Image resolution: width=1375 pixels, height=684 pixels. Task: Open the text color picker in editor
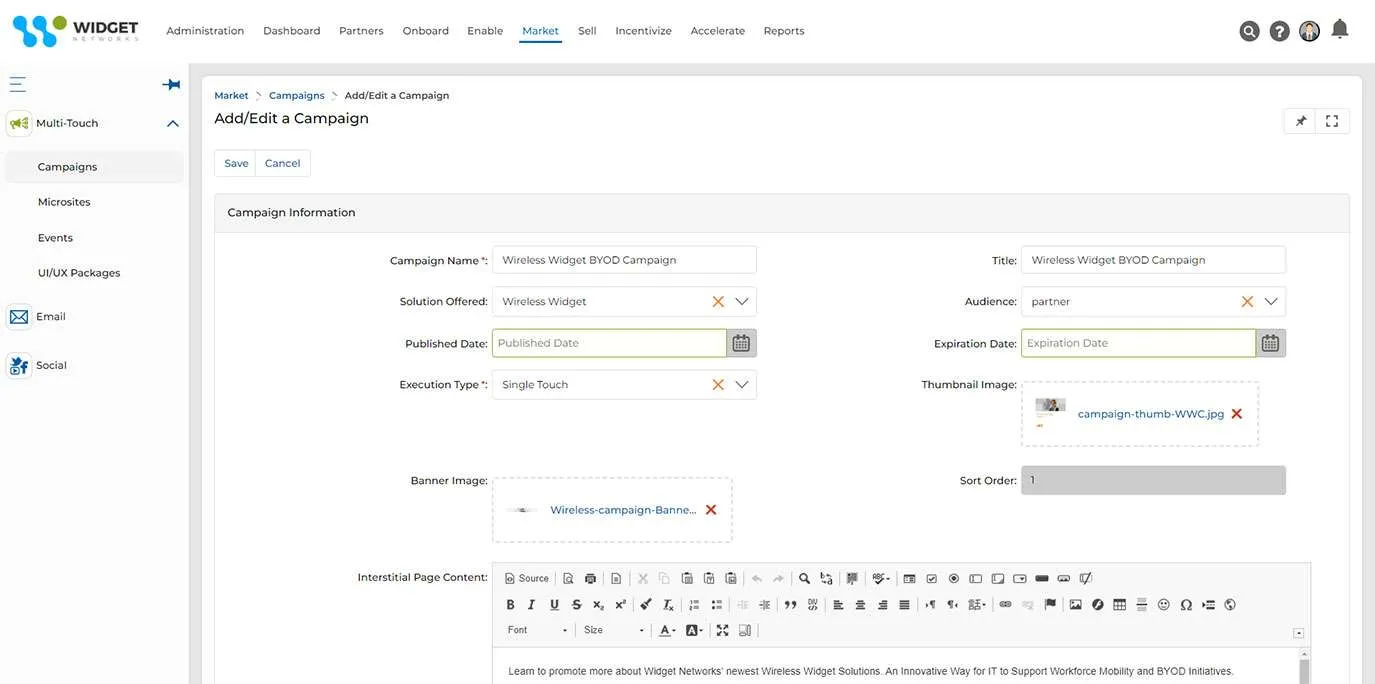667,631
